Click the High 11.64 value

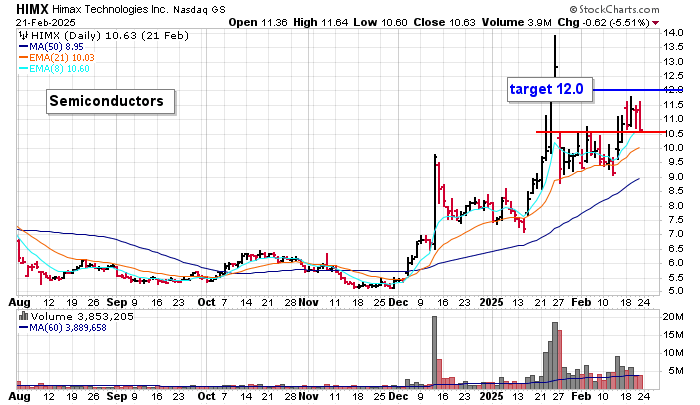click(321, 22)
